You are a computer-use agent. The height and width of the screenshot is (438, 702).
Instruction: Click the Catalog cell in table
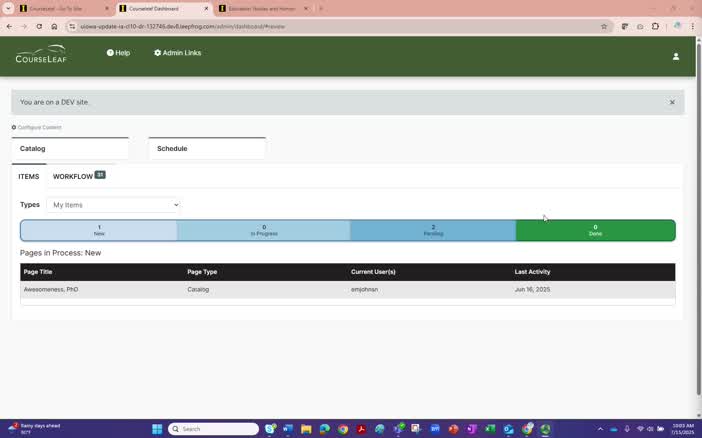(x=198, y=289)
